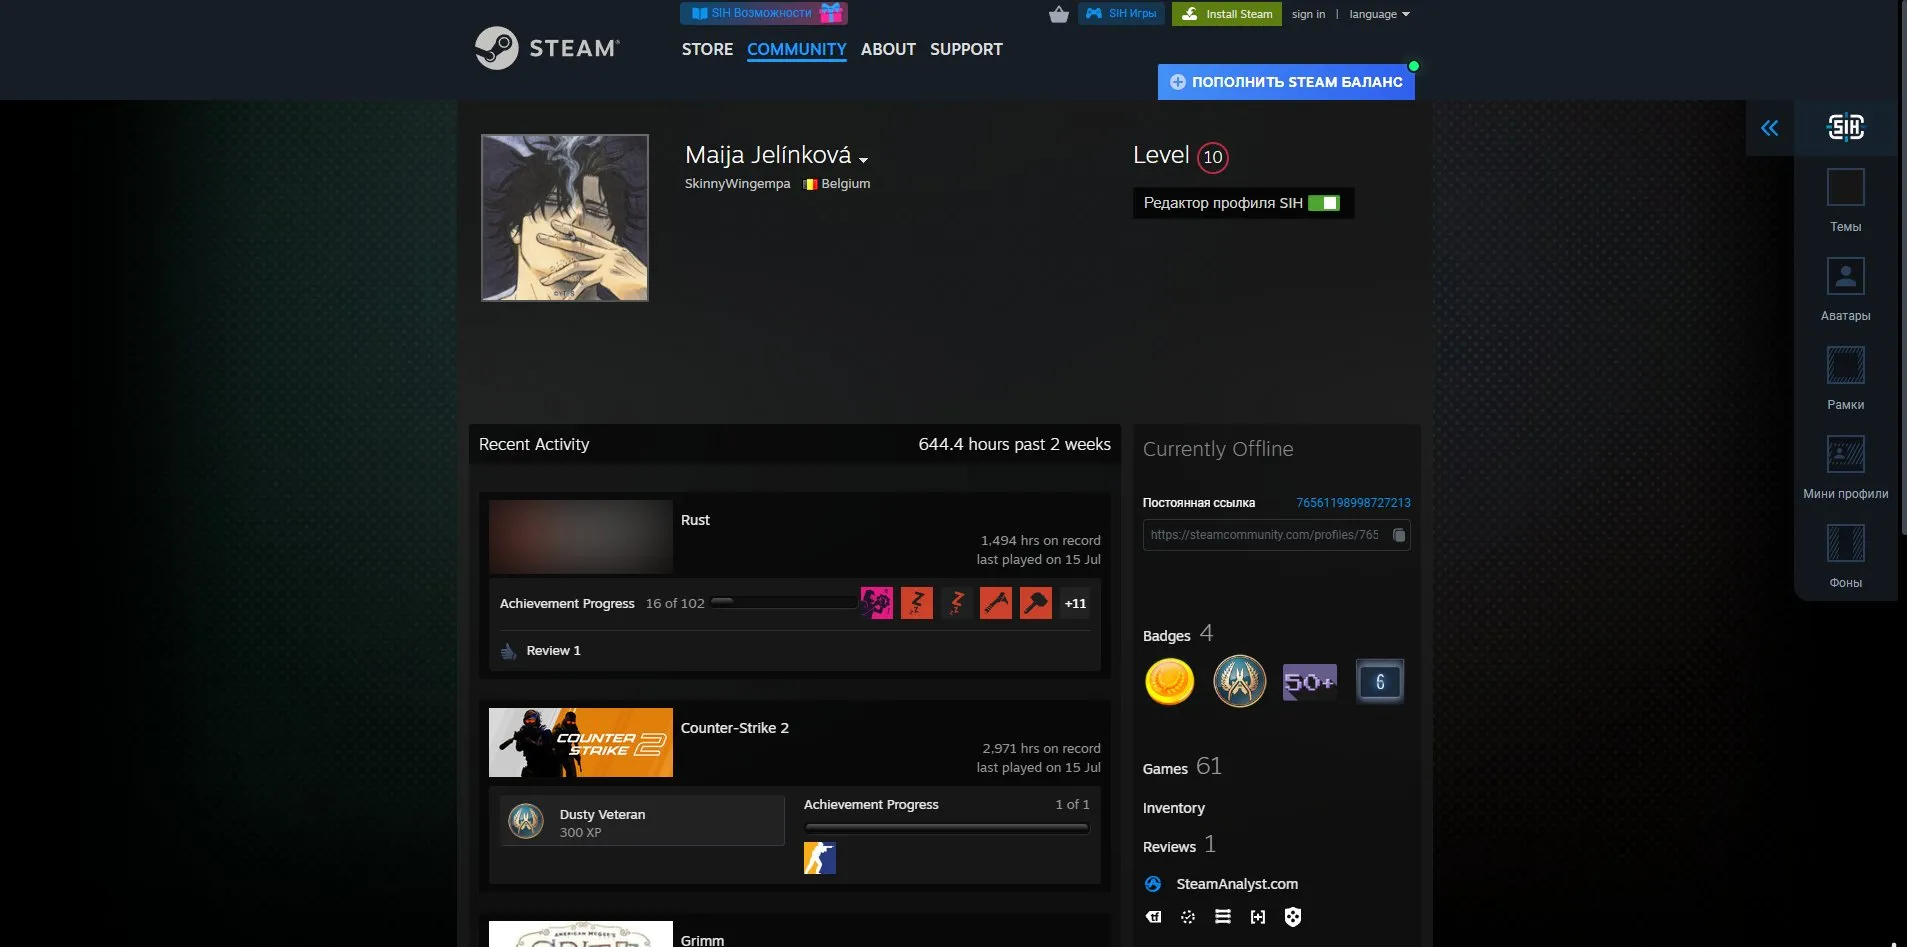Open SteamAnalyst.com link
The width and height of the screenshot is (1907, 947).
pyautogui.click(x=1237, y=884)
